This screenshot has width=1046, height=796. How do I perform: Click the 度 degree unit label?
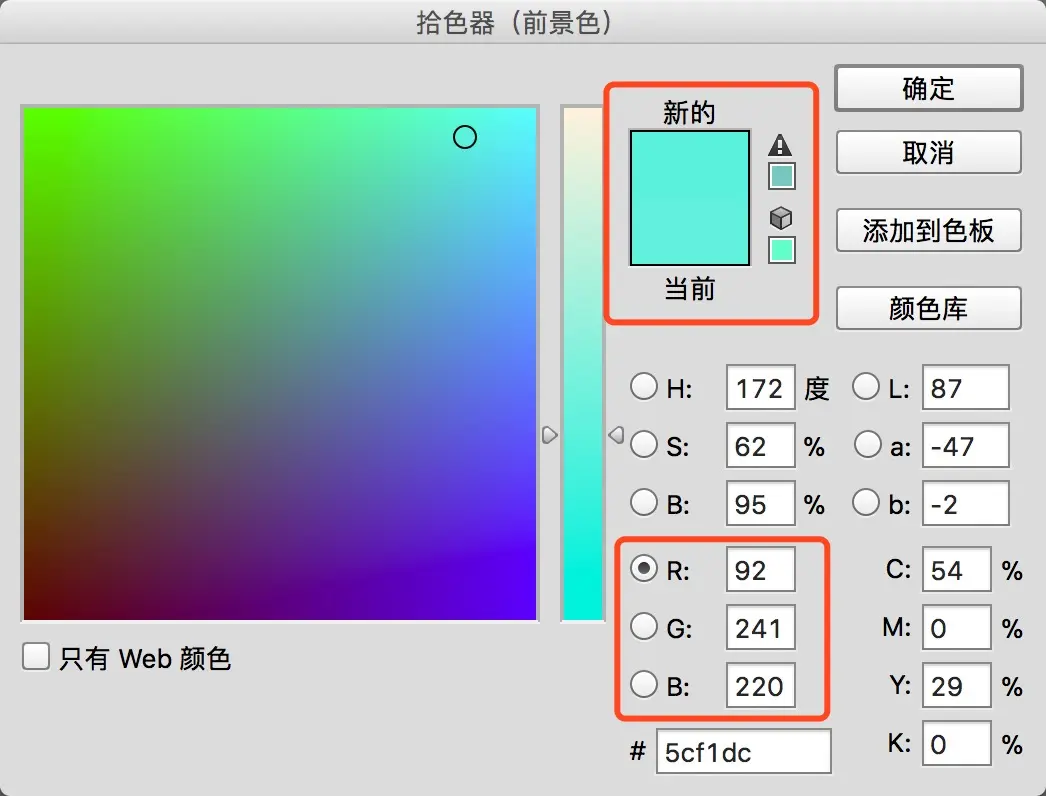pyautogui.click(x=817, y=388)
